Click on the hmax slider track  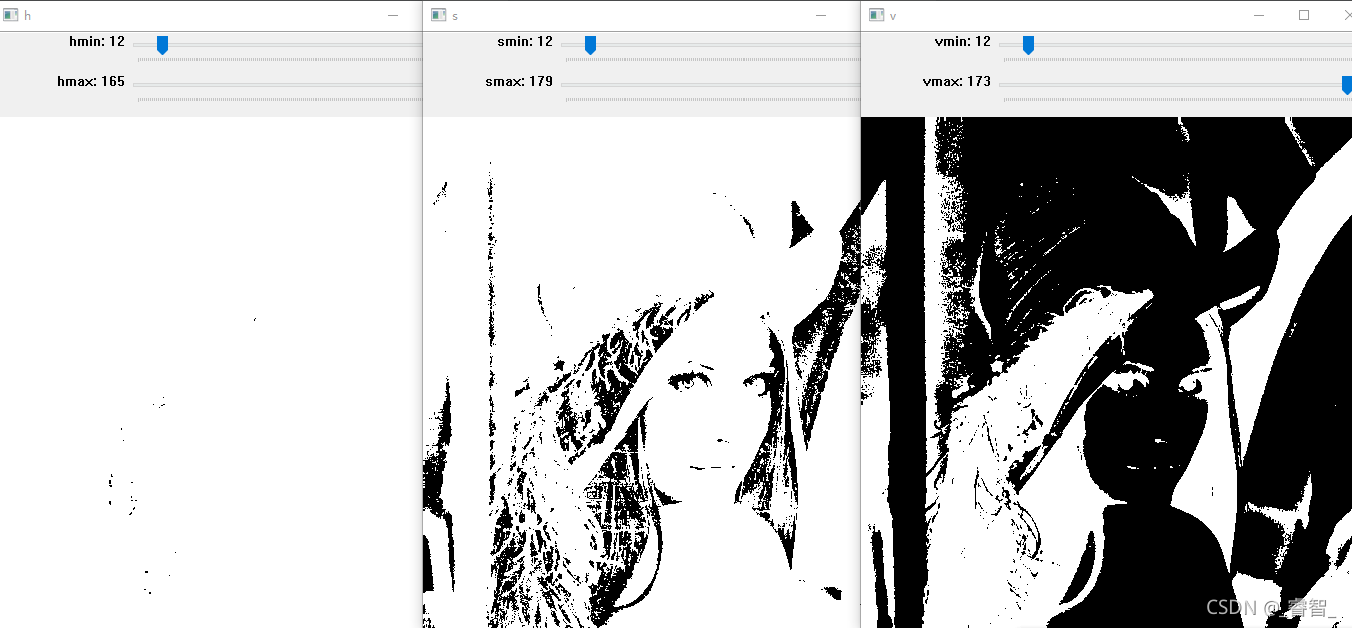click(x=278, y=85)
